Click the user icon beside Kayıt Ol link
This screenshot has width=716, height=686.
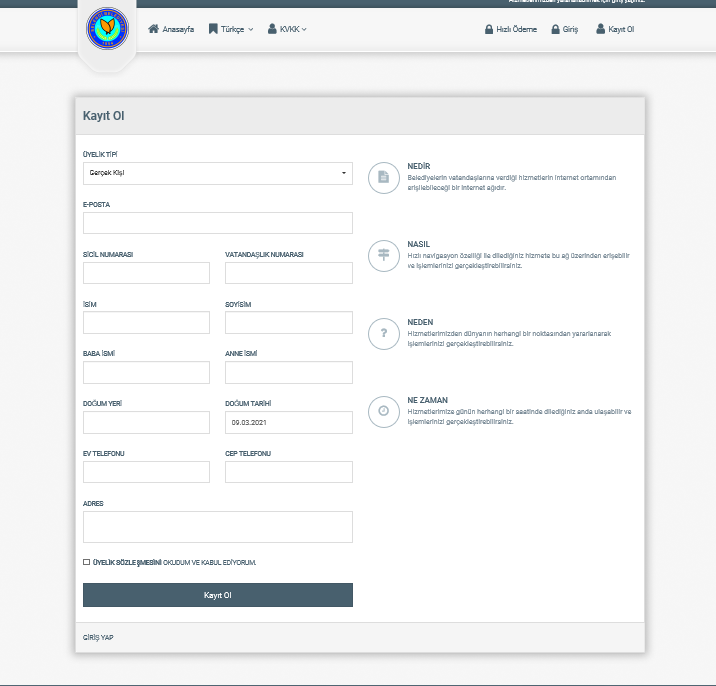point(600,29)
